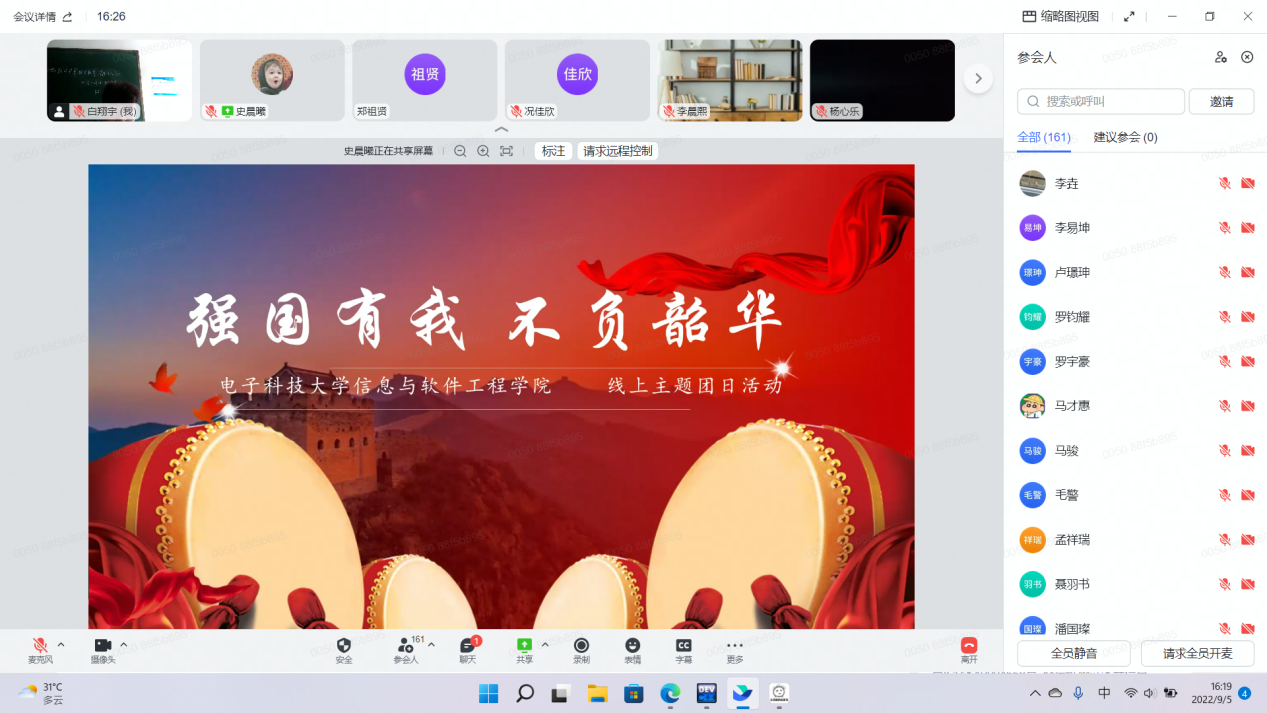Switch to the 建议参会 (0) tab
The height and width of the screenshot is (713, 1267).
pos(1125,137)
